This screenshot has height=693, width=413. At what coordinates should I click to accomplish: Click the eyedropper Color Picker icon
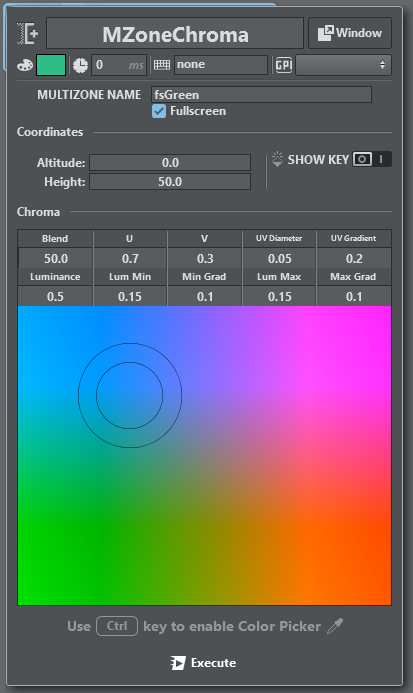tap(335, 626)
